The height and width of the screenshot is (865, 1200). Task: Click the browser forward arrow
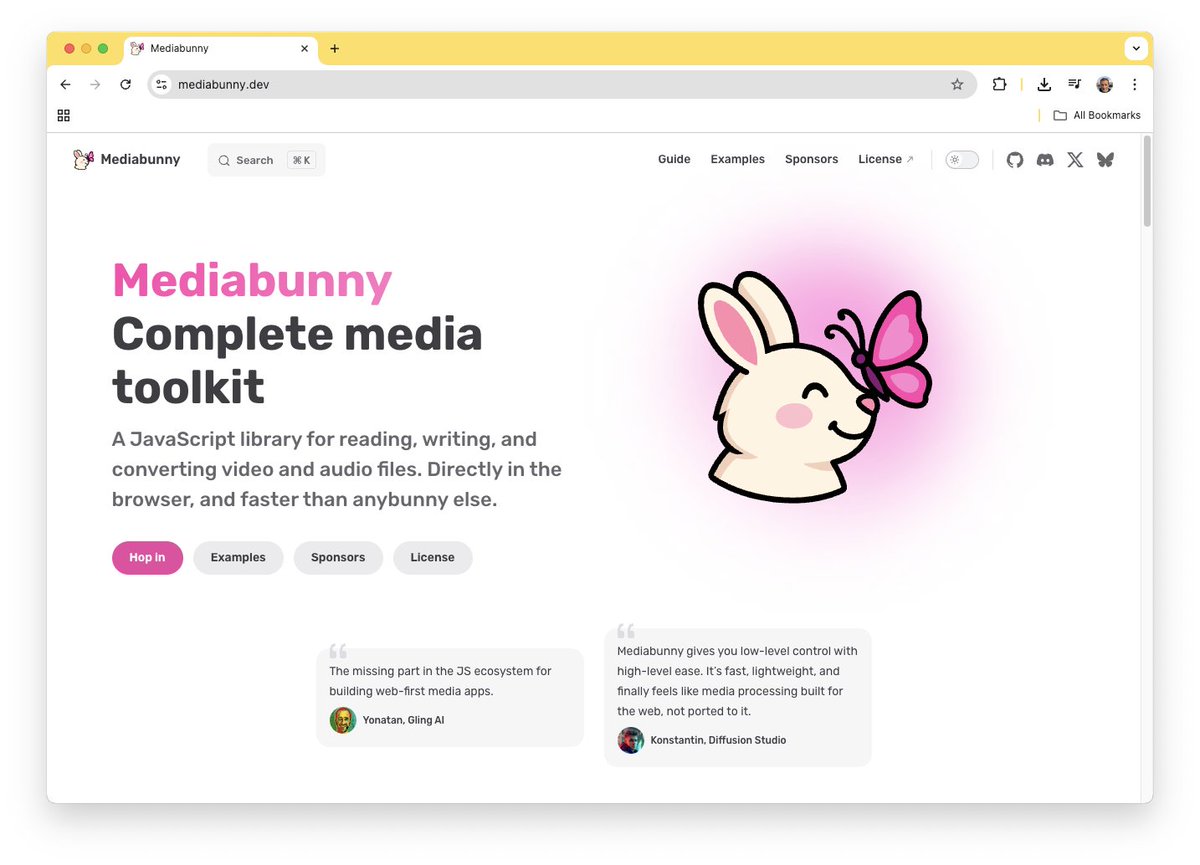95,85
